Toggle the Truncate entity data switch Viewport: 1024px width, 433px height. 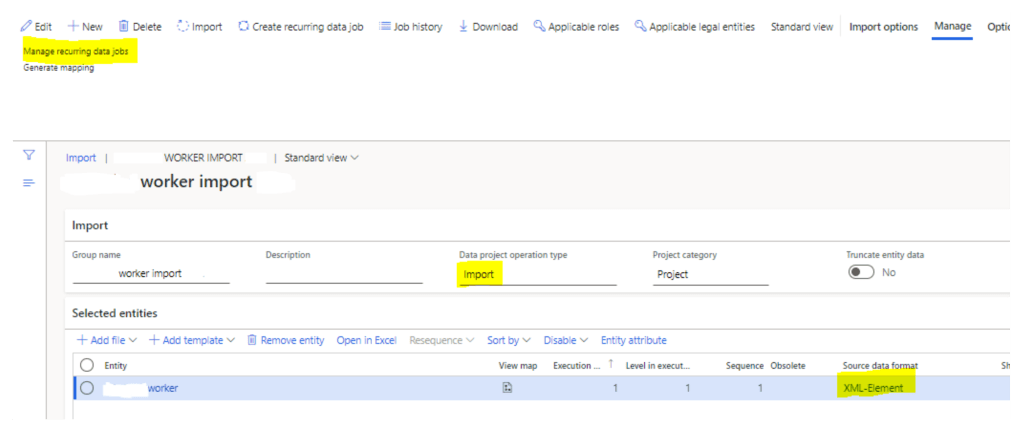pyautogui.click(x=860, y=273)
